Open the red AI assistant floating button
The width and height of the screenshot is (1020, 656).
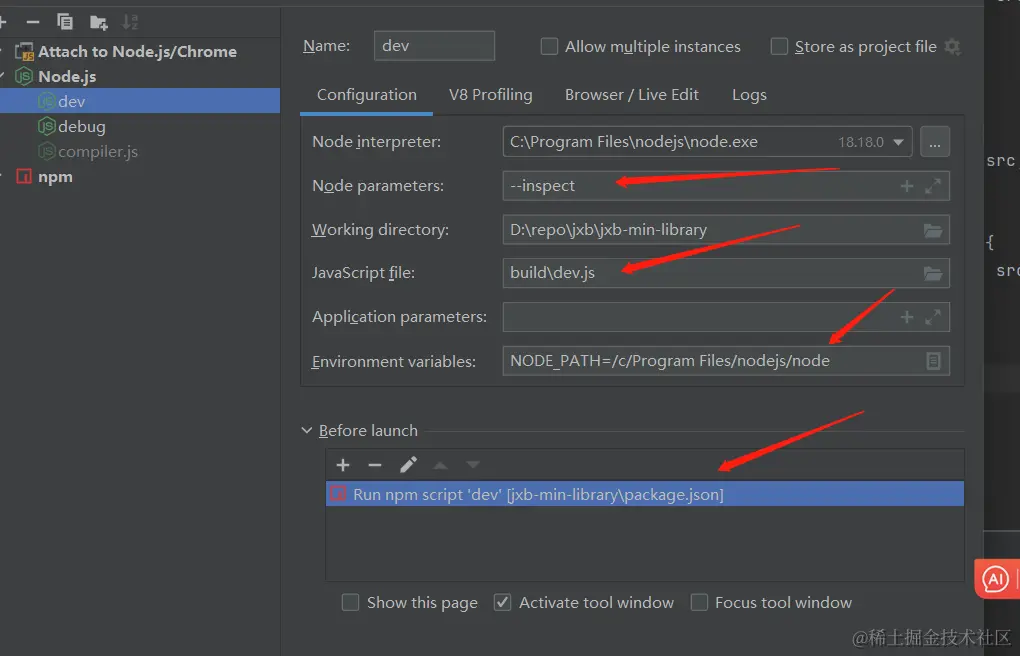click(x=996, y=579)
